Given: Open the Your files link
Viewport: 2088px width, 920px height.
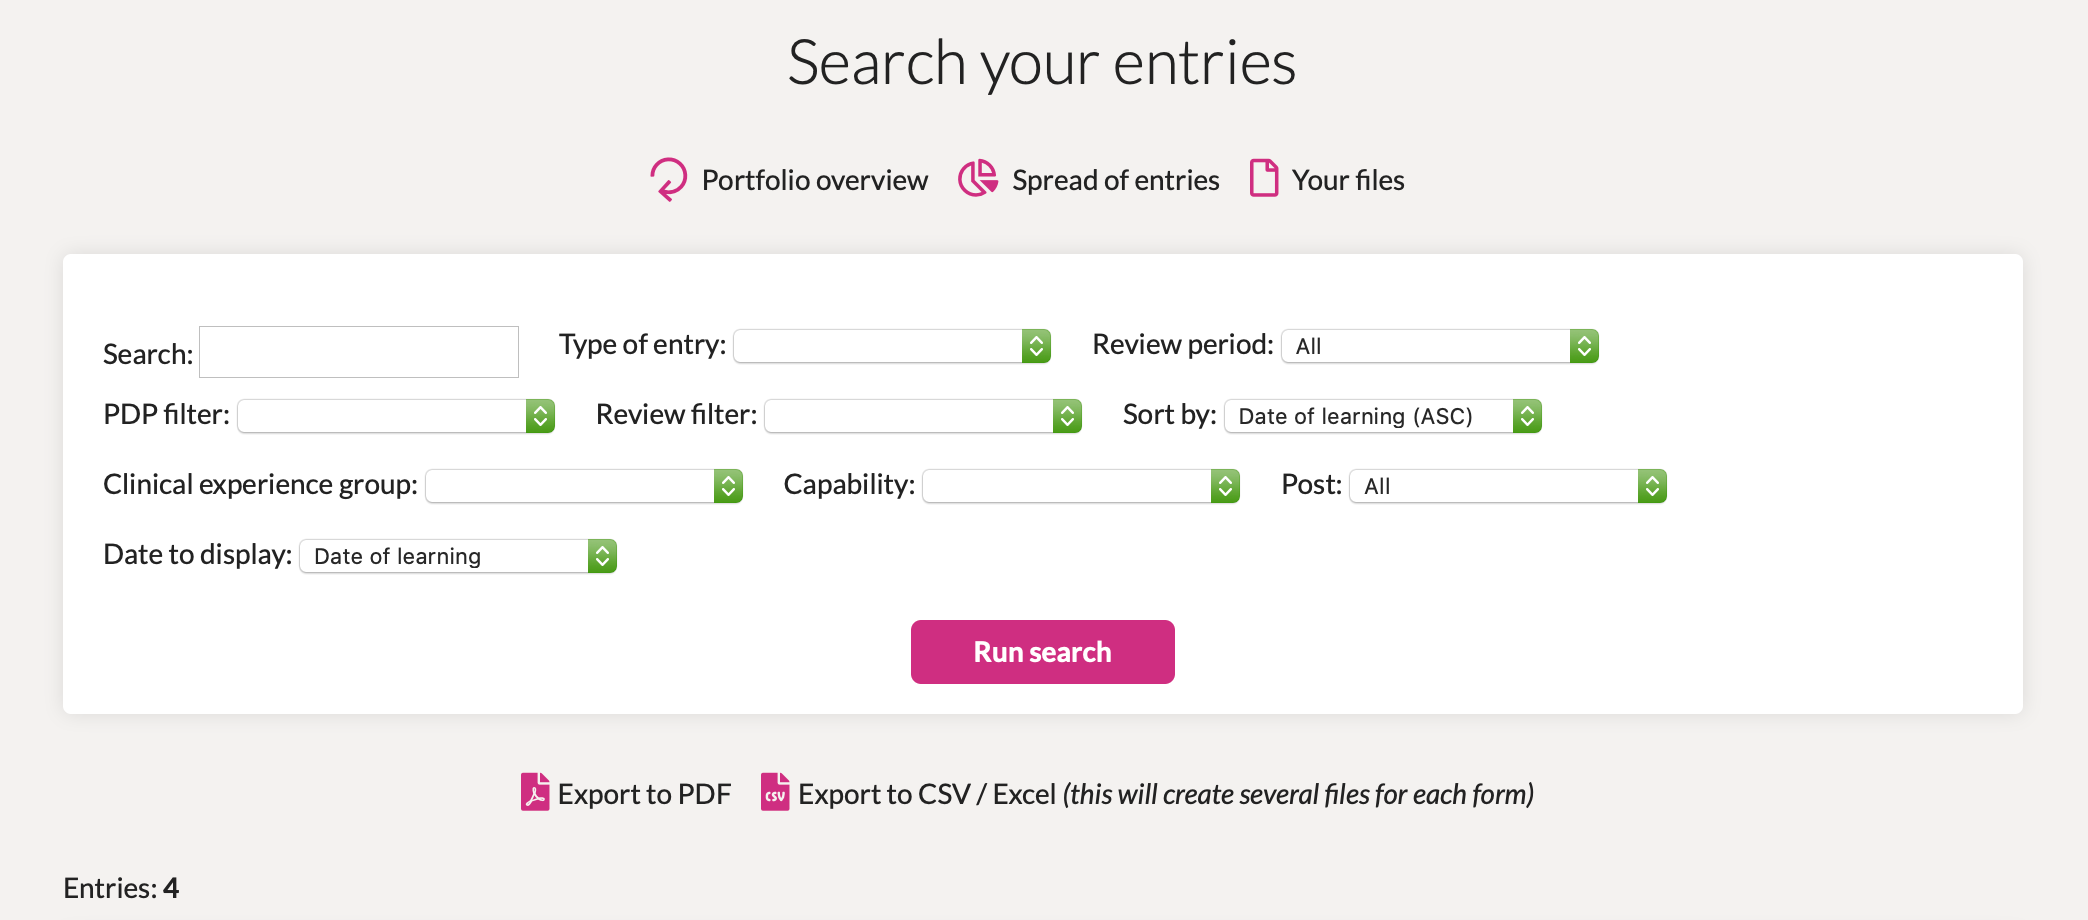Looking at the screenshot, I should [x=1348, y=180].
